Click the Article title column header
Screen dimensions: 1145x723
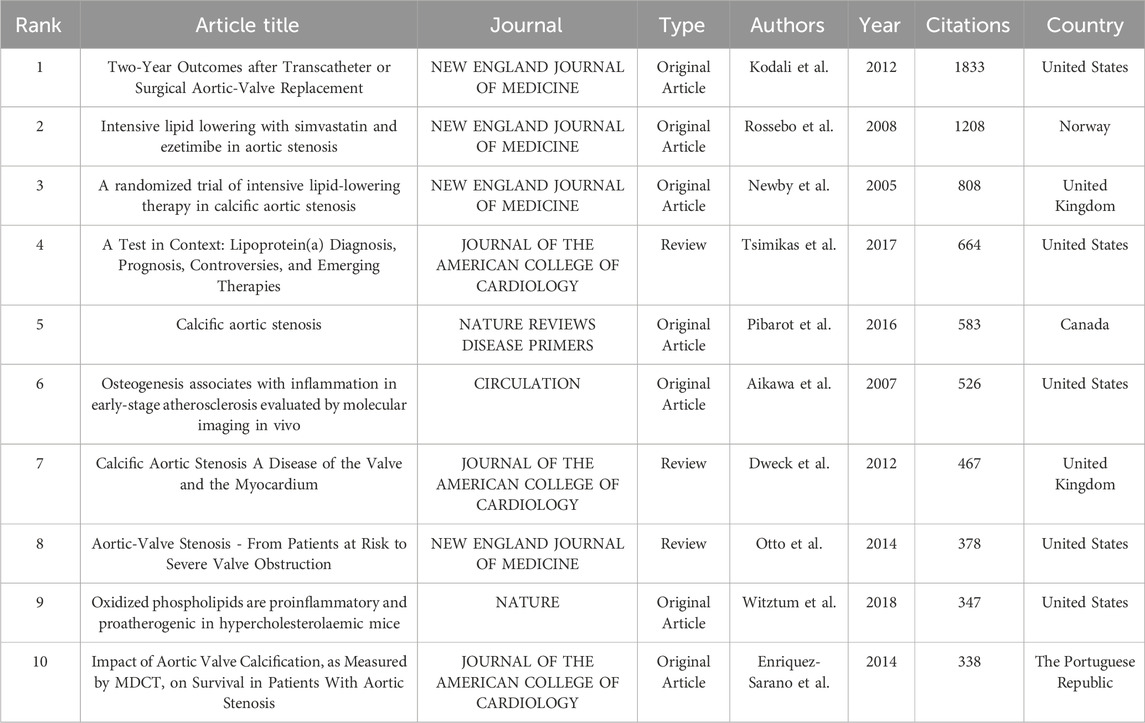click(248, 25)
